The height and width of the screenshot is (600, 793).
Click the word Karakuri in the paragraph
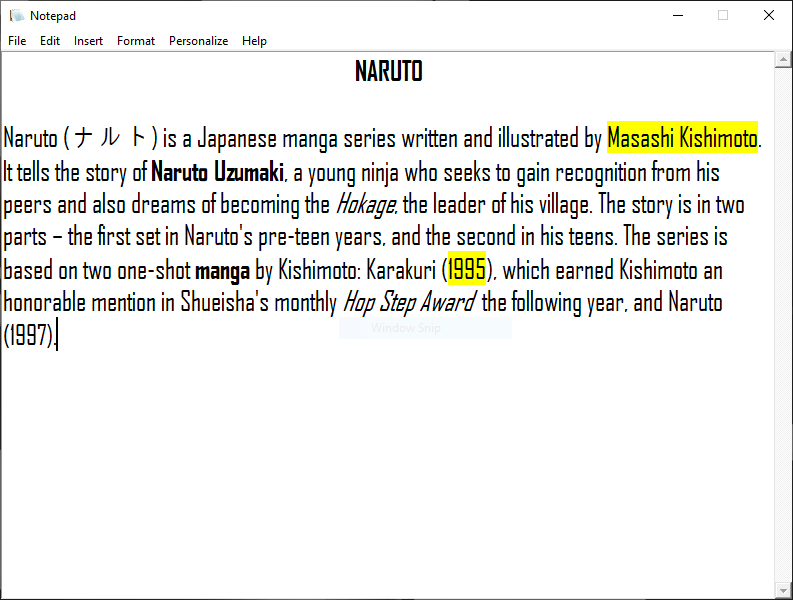401,270
